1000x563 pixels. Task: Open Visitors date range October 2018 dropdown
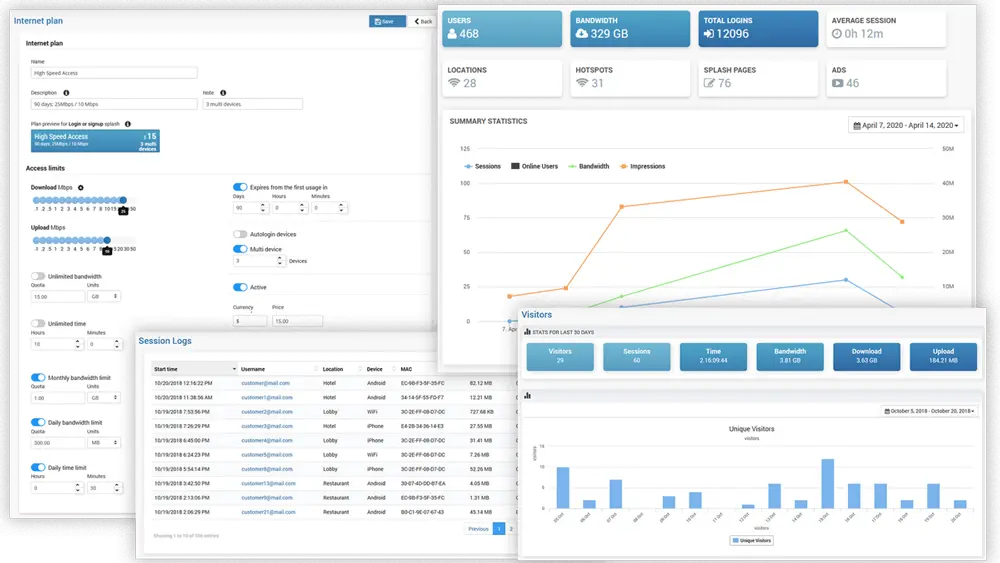928,411
